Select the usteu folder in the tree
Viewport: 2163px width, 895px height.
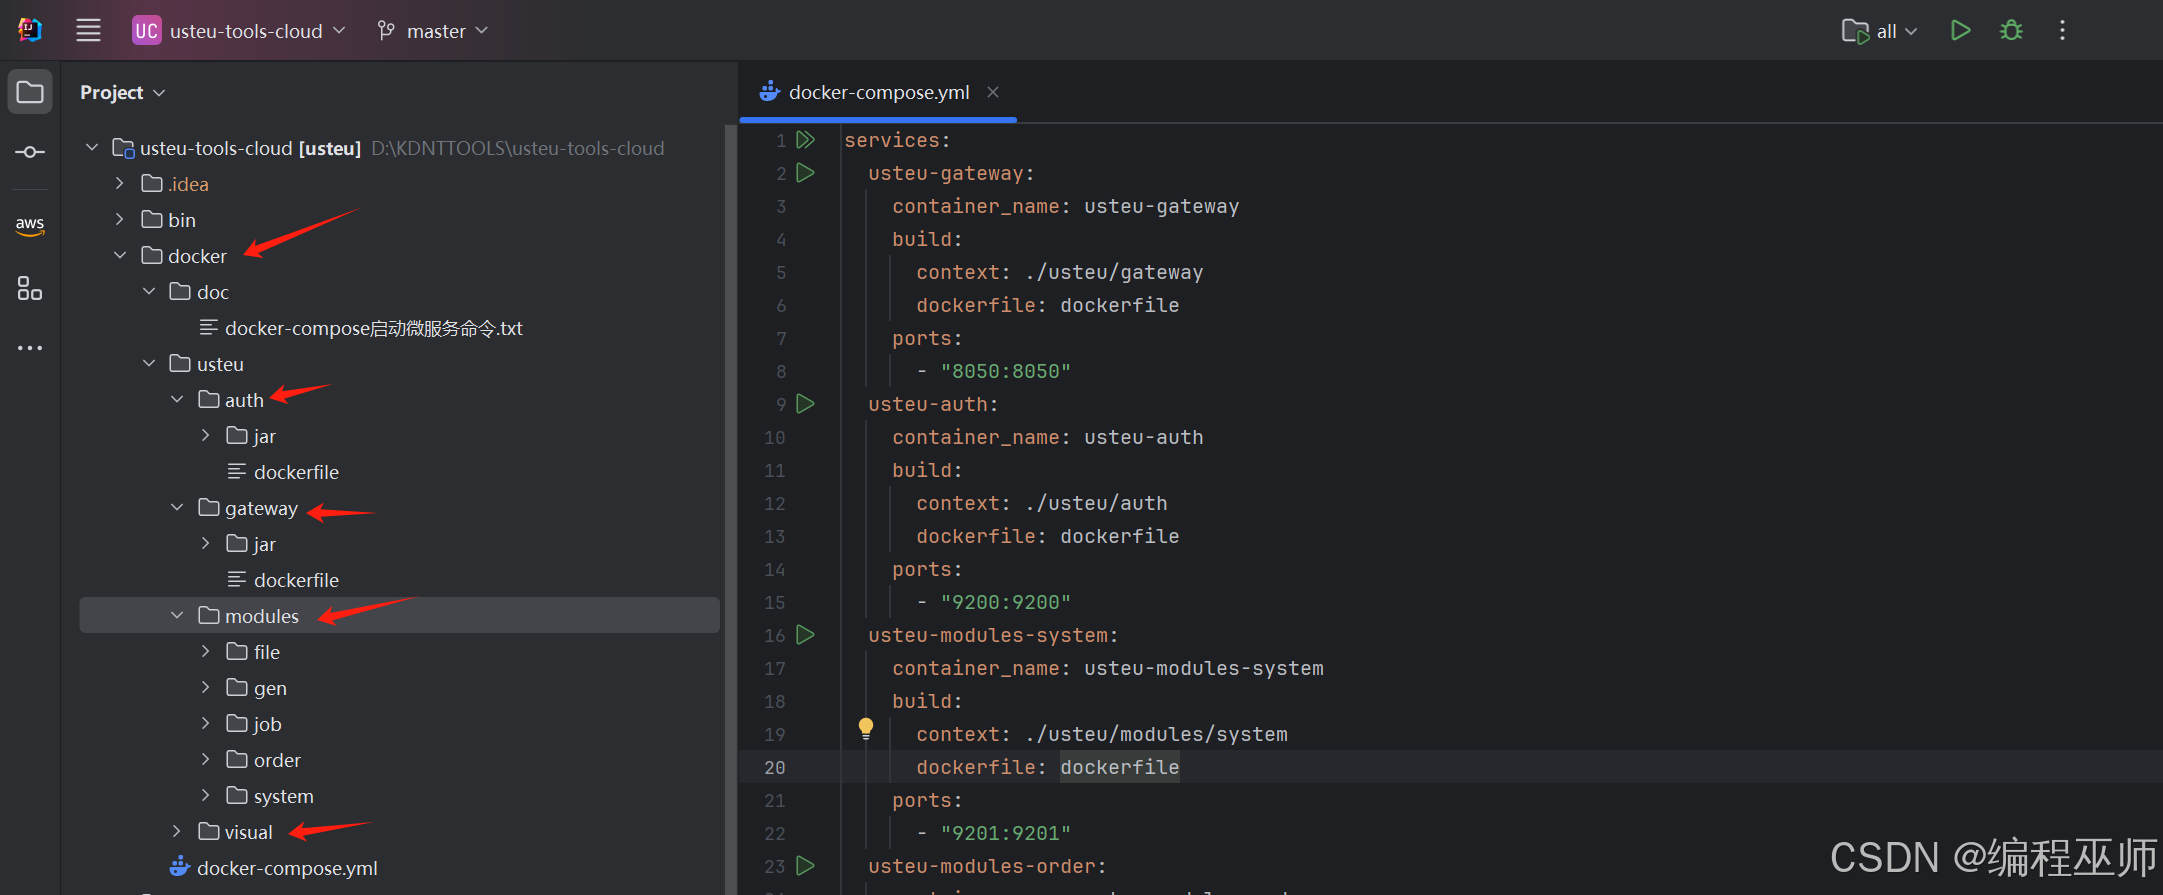click(220, 364)
